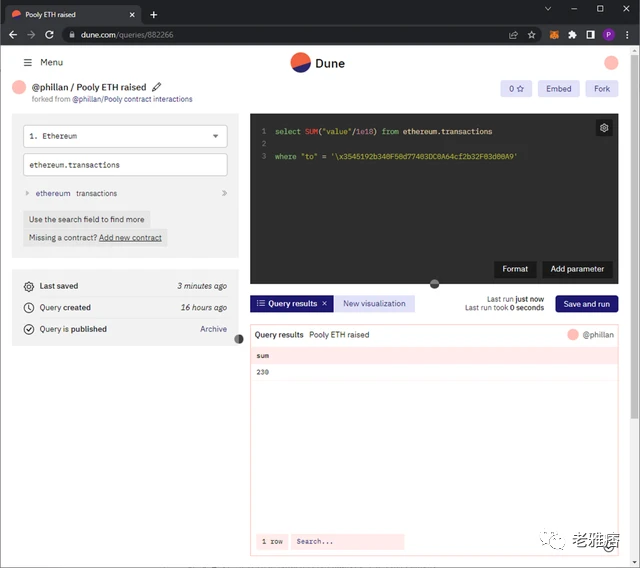640x568 pixels.
Task: Open the Chrome three-dot menu
Action: click(627, 35)
